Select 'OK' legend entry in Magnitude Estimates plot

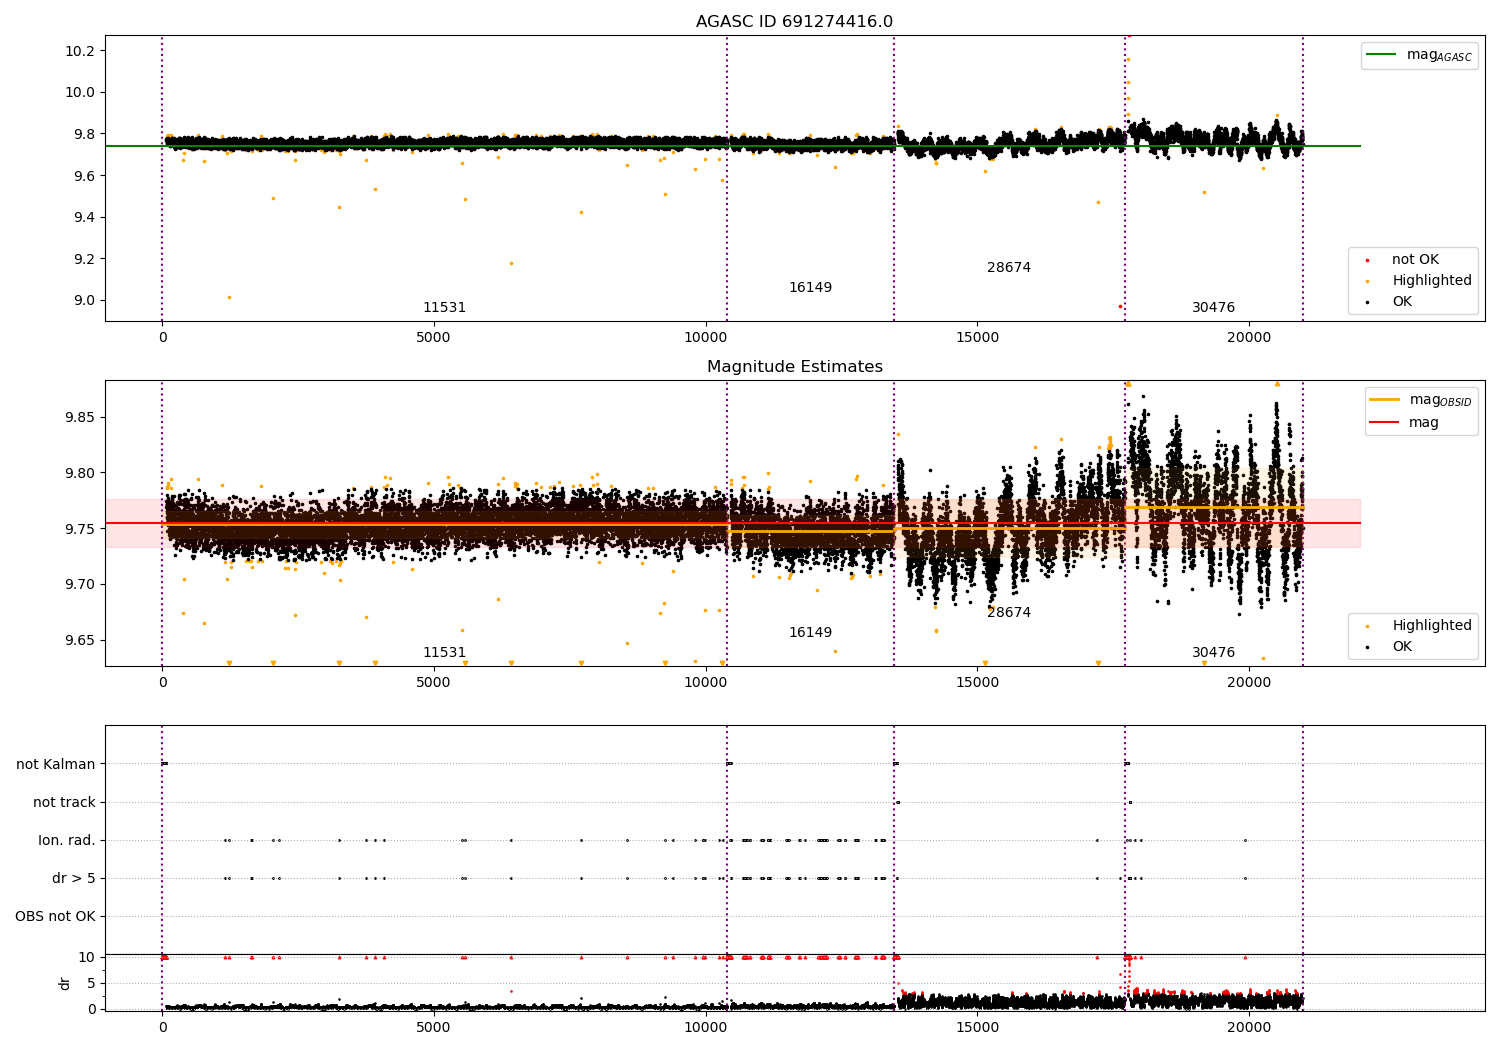coord(1402,647)
